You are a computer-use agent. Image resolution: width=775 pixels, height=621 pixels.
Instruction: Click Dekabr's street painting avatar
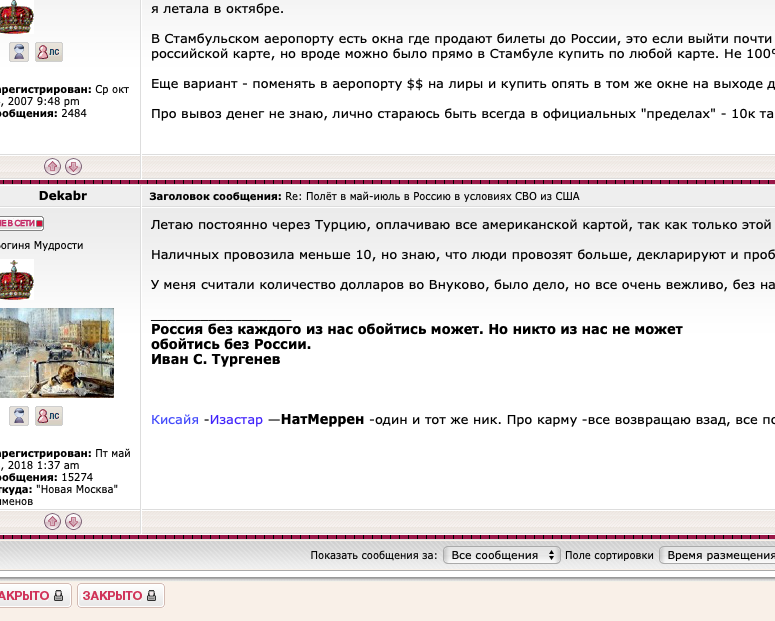(56, 352)
